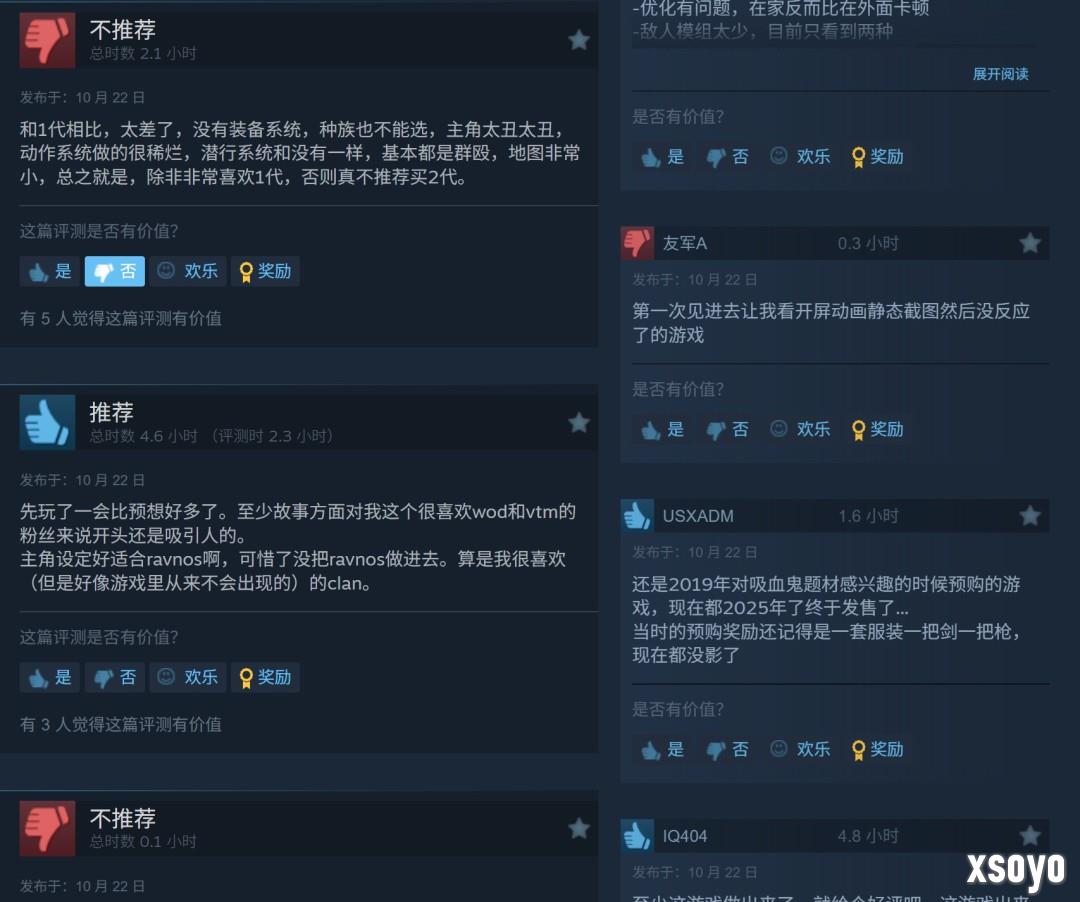Click 友军A's thumbs-down review icon

tap(637, 243)
